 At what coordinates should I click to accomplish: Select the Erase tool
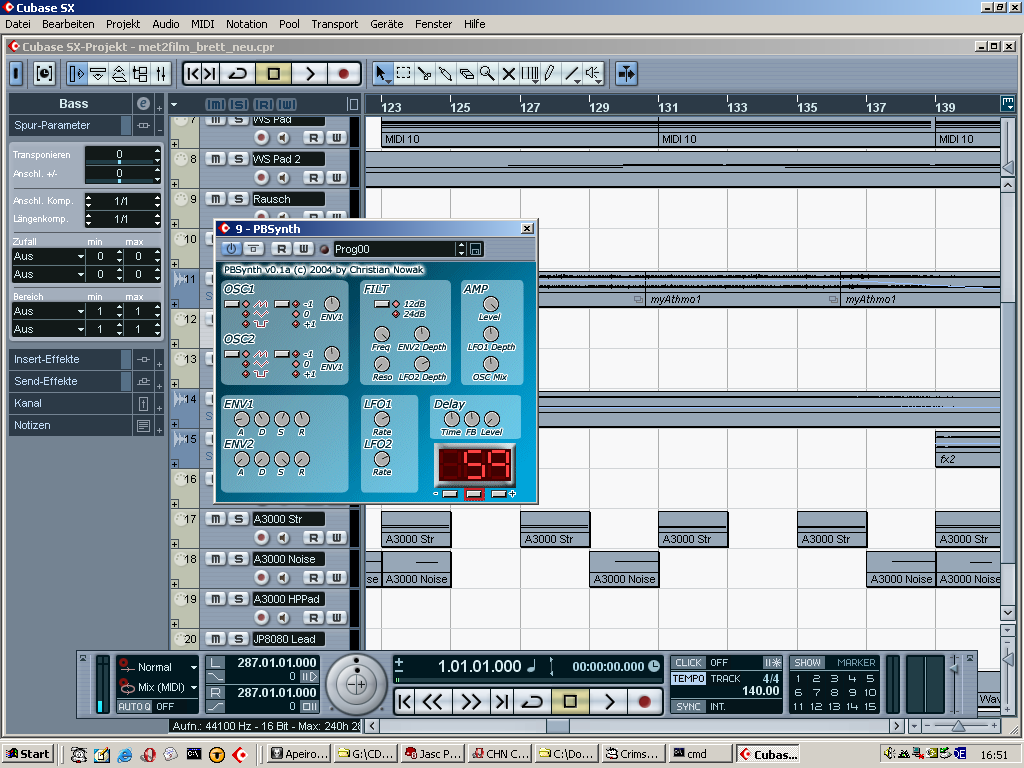pos(466,73)
